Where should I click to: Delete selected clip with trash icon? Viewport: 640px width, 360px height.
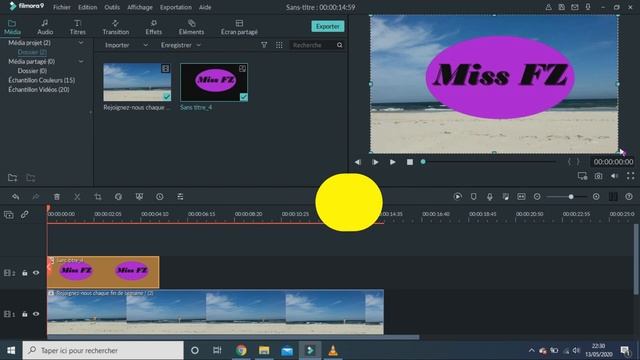click(57, 197)
